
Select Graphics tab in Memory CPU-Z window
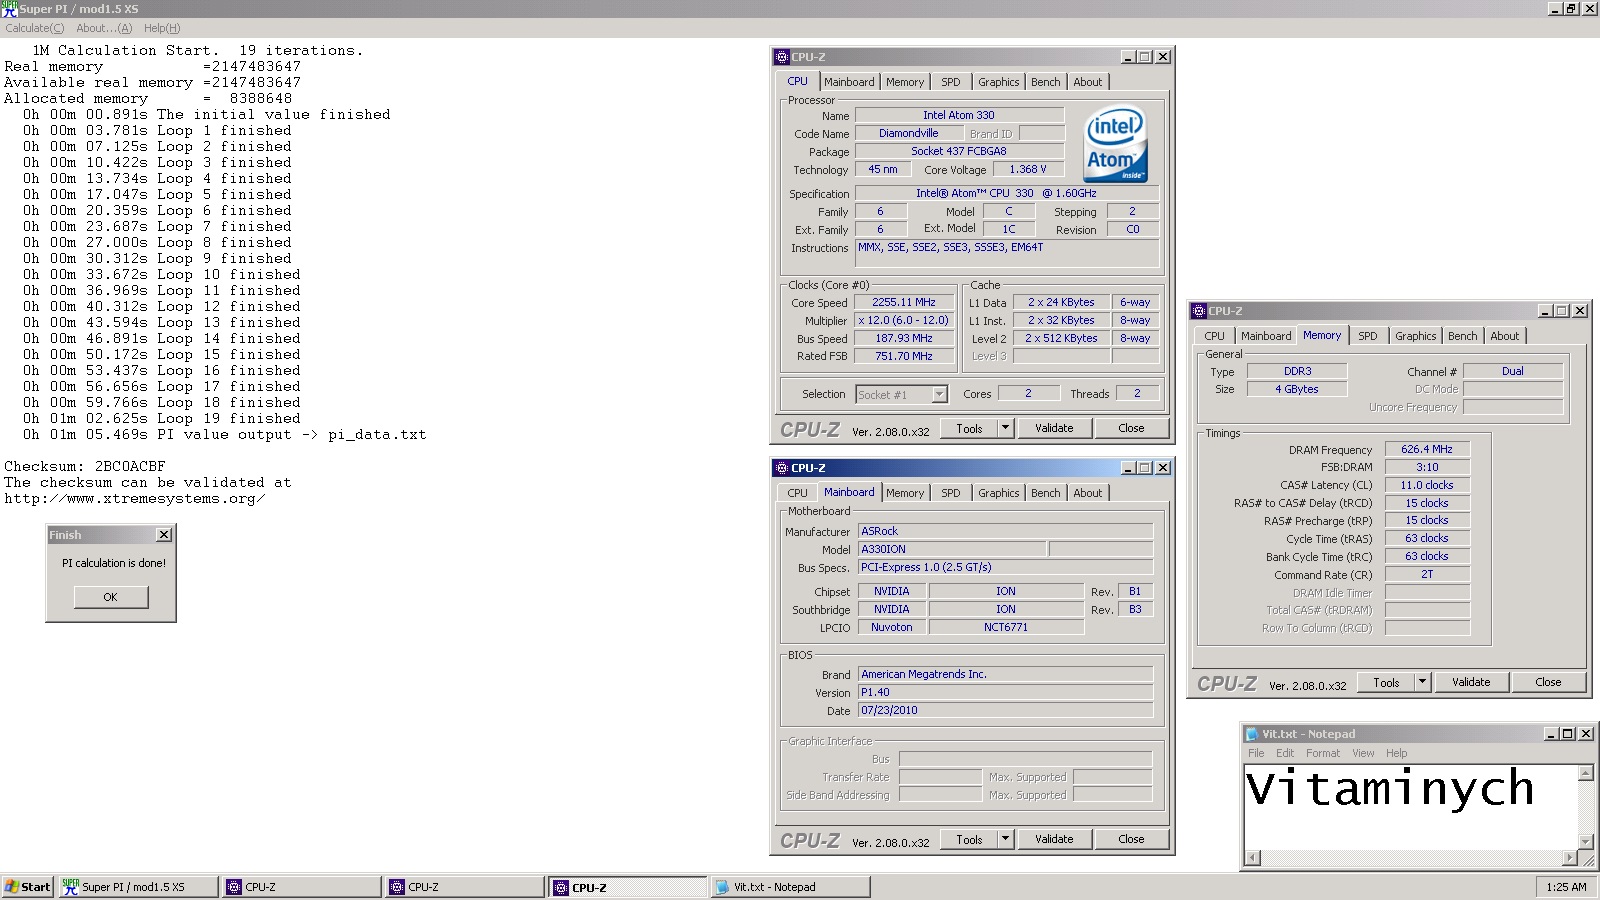coord(1416,336)
